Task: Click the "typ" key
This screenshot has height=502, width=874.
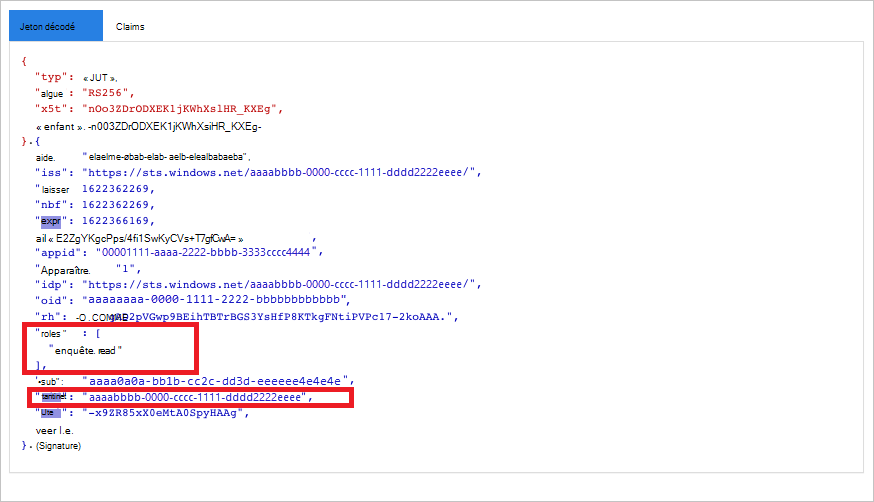Action: 51,77
